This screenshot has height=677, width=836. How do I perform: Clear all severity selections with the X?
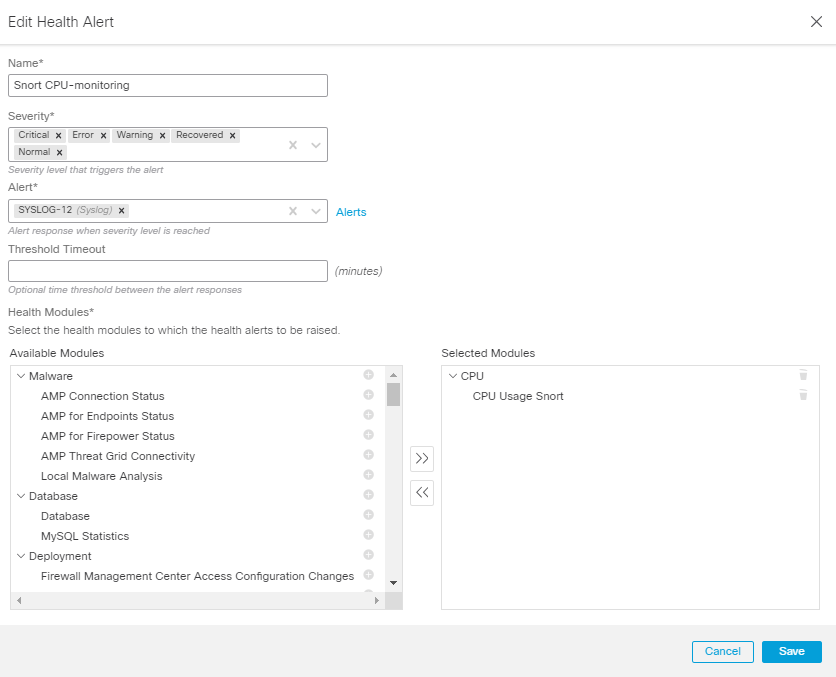(x=292, y=144)
